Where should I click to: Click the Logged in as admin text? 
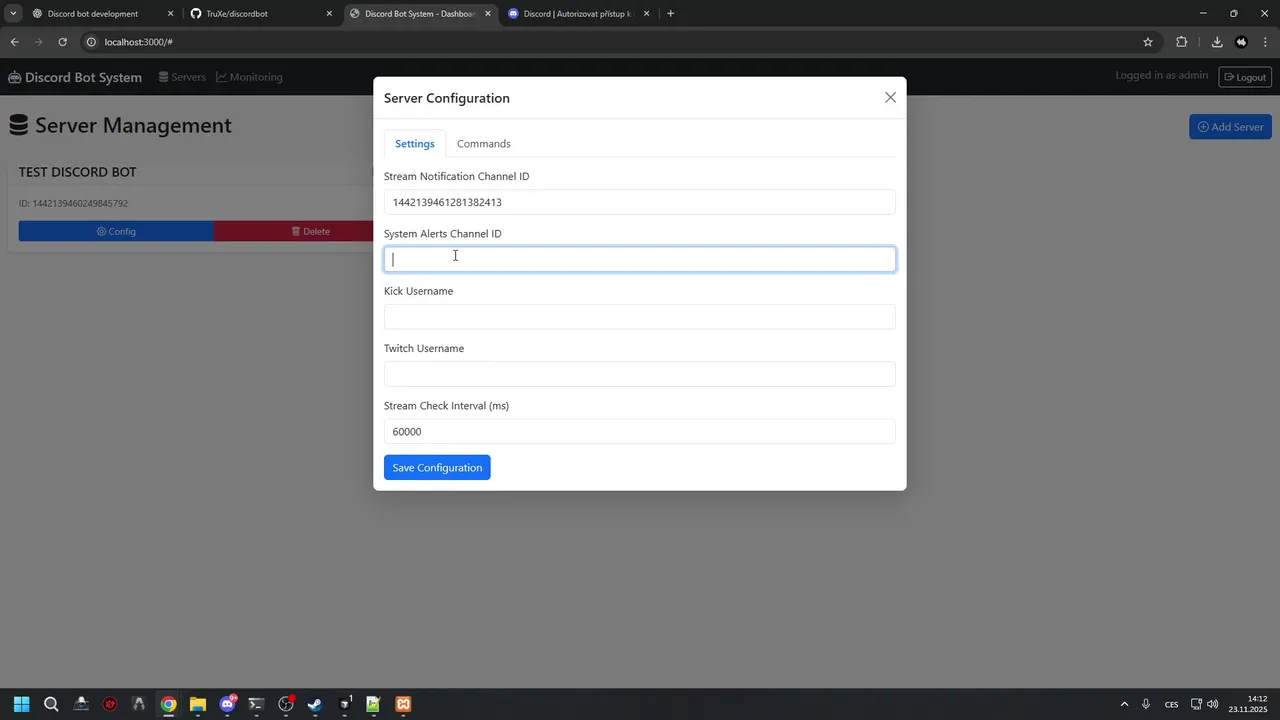coord(1162,76)
